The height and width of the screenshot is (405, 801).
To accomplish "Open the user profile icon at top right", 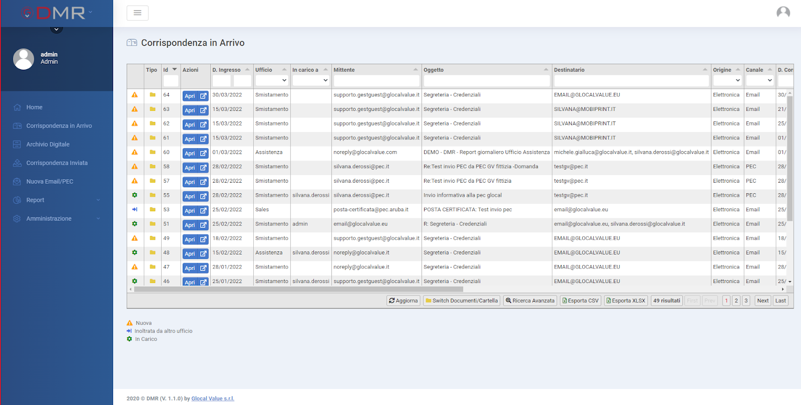I will (783, 12).
